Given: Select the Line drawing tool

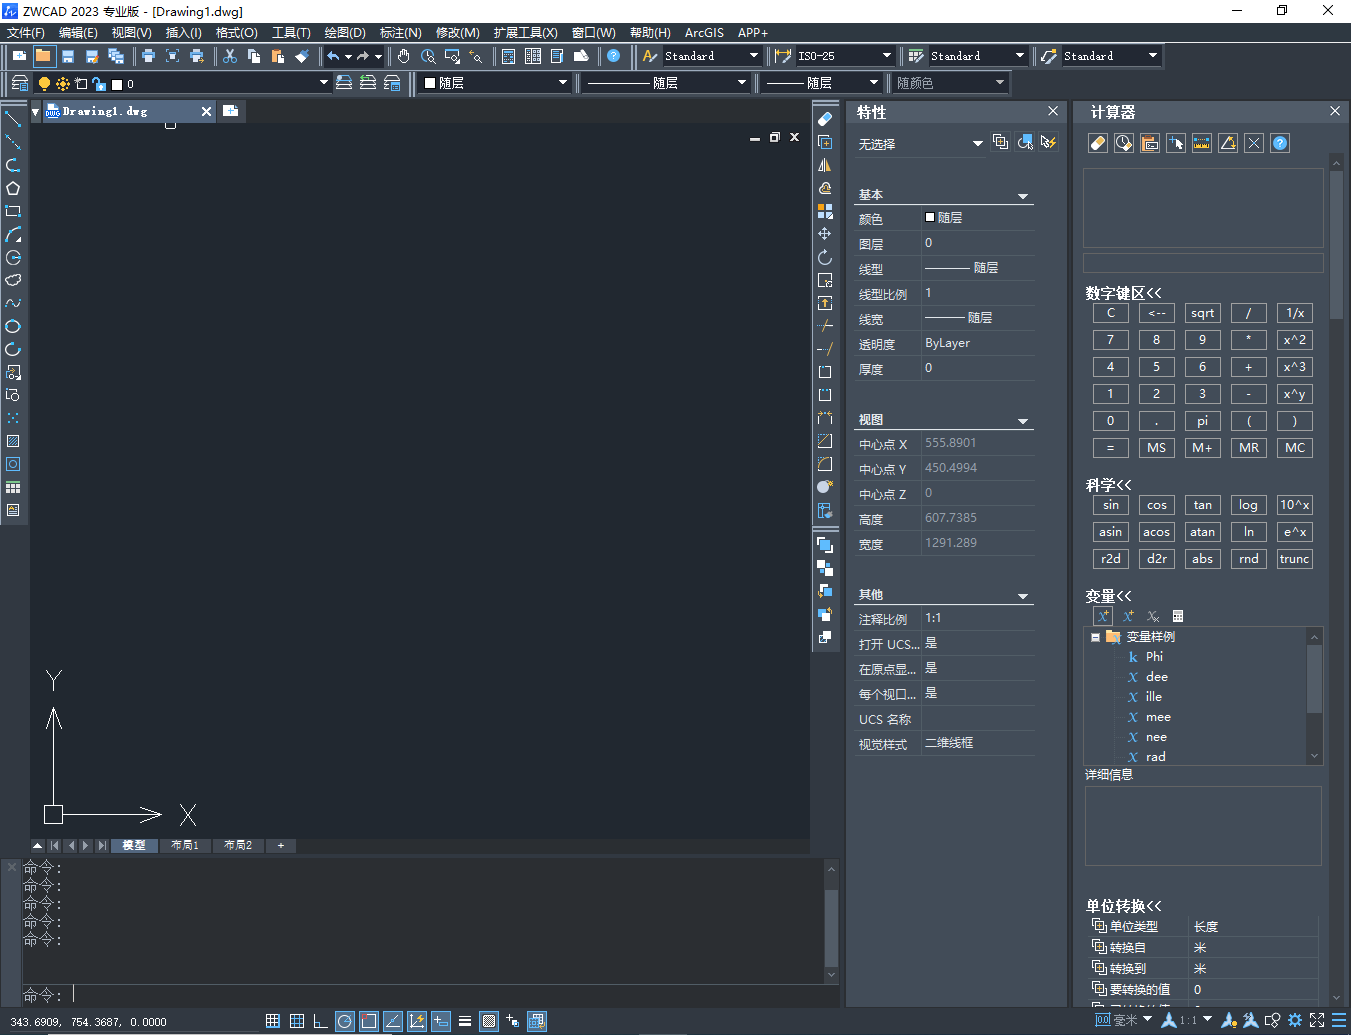Looking at the screenshot, I should (13, 119).
